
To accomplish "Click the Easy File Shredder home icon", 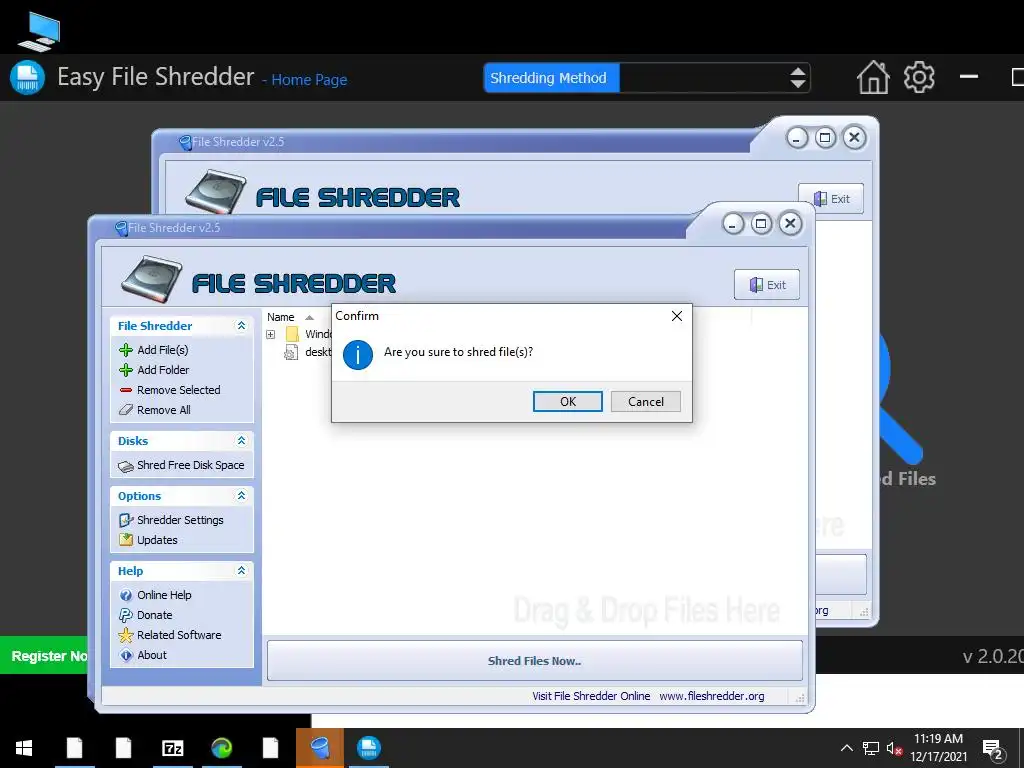I will 873,78.
